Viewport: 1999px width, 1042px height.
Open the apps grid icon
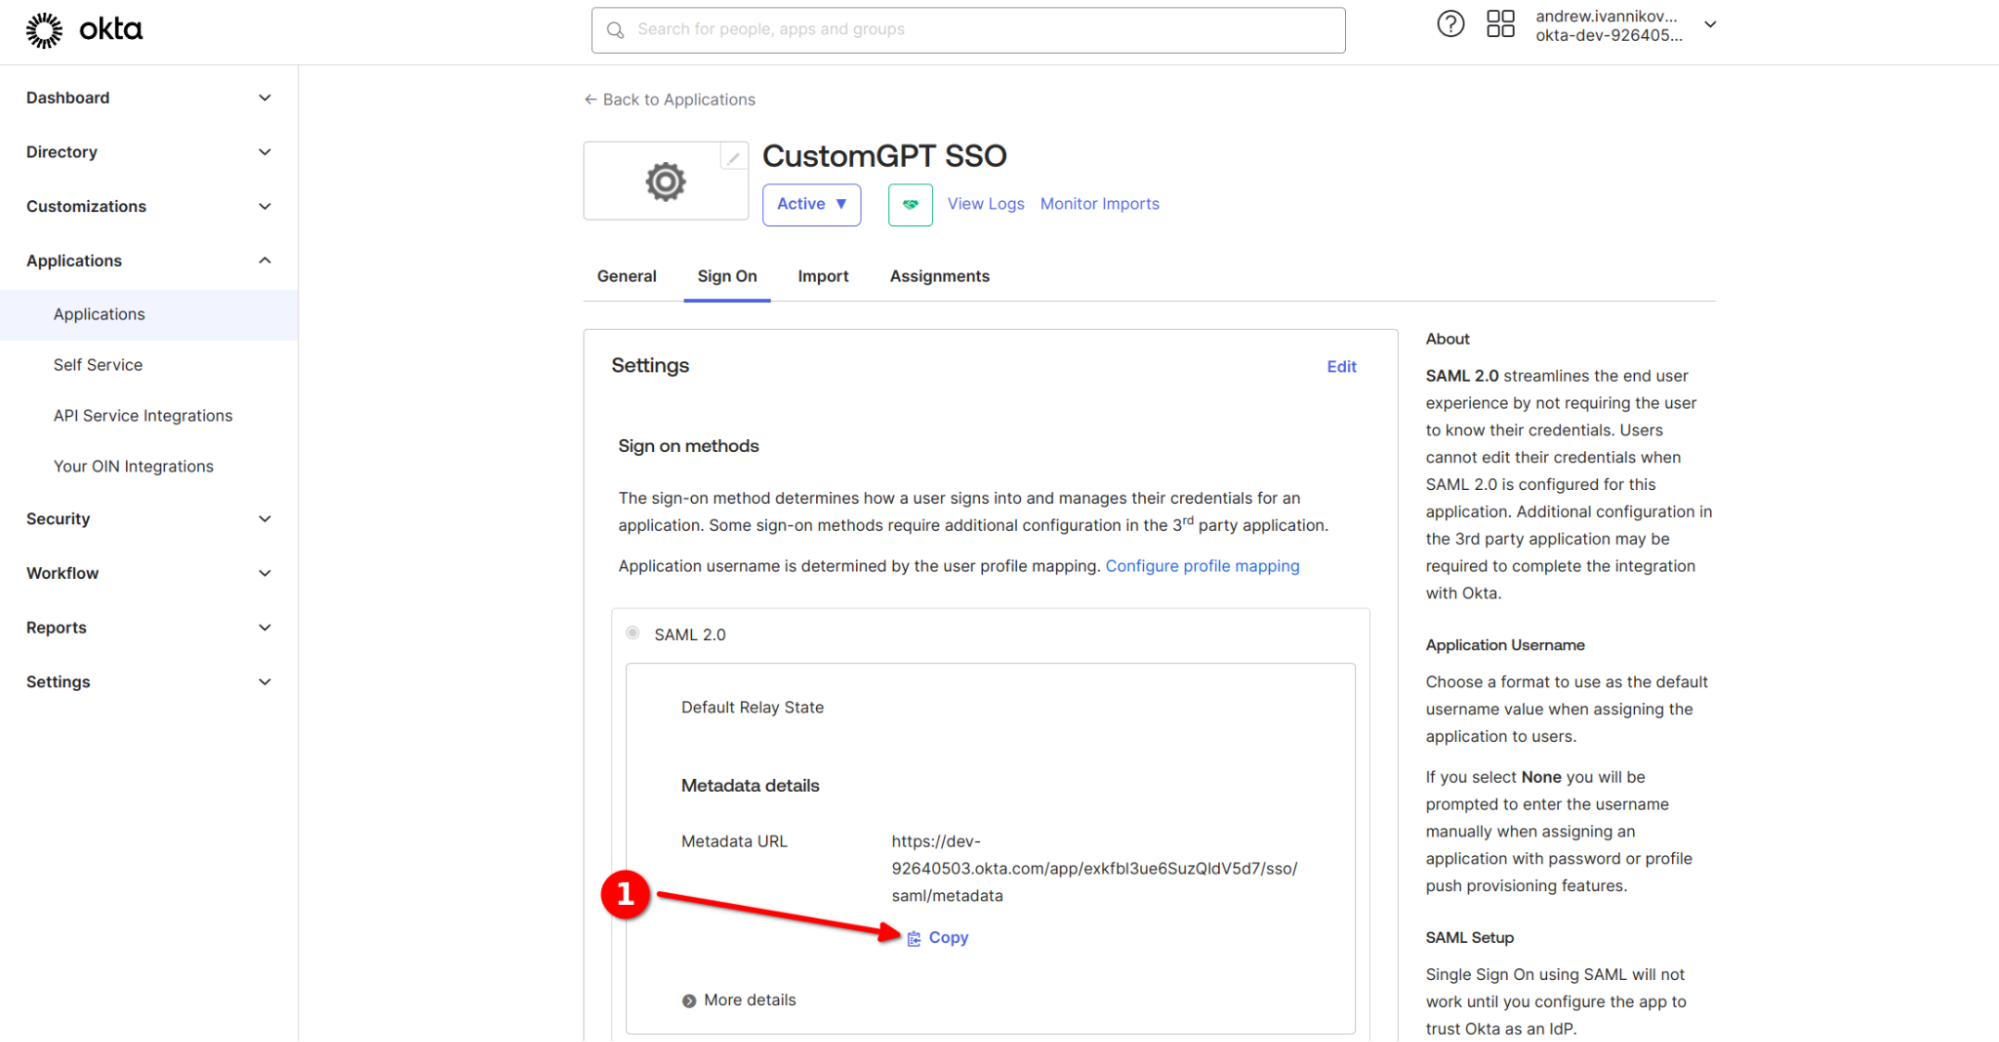pyautogui.click(x=1500, y=24)
